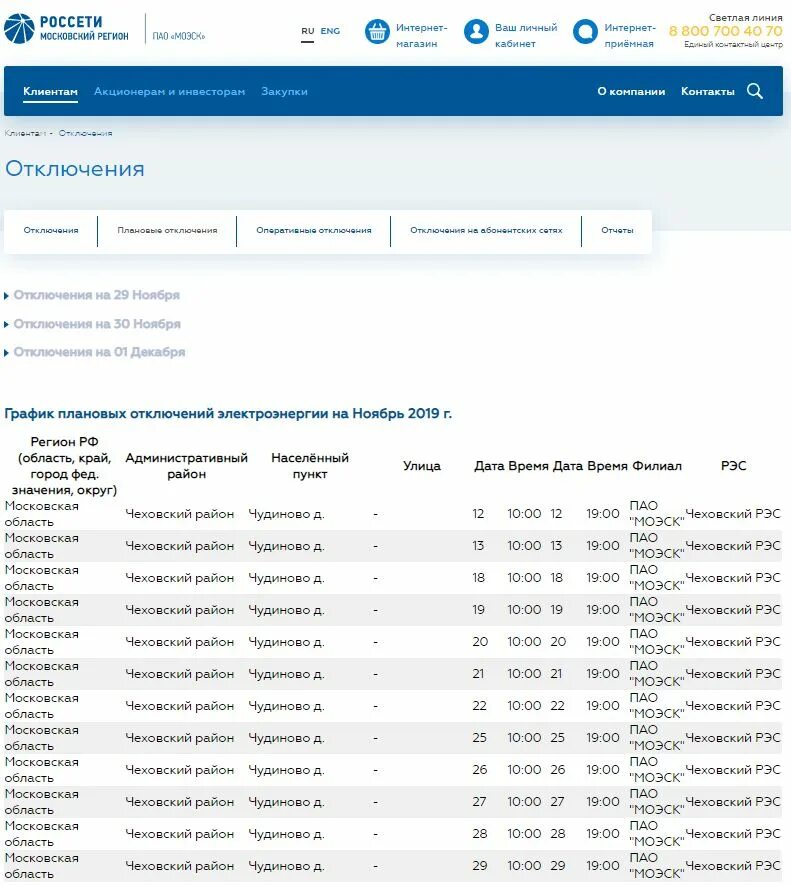
Task: Open the Клиентам menu item
Action: pyautogui.click(x=50, y=91)
